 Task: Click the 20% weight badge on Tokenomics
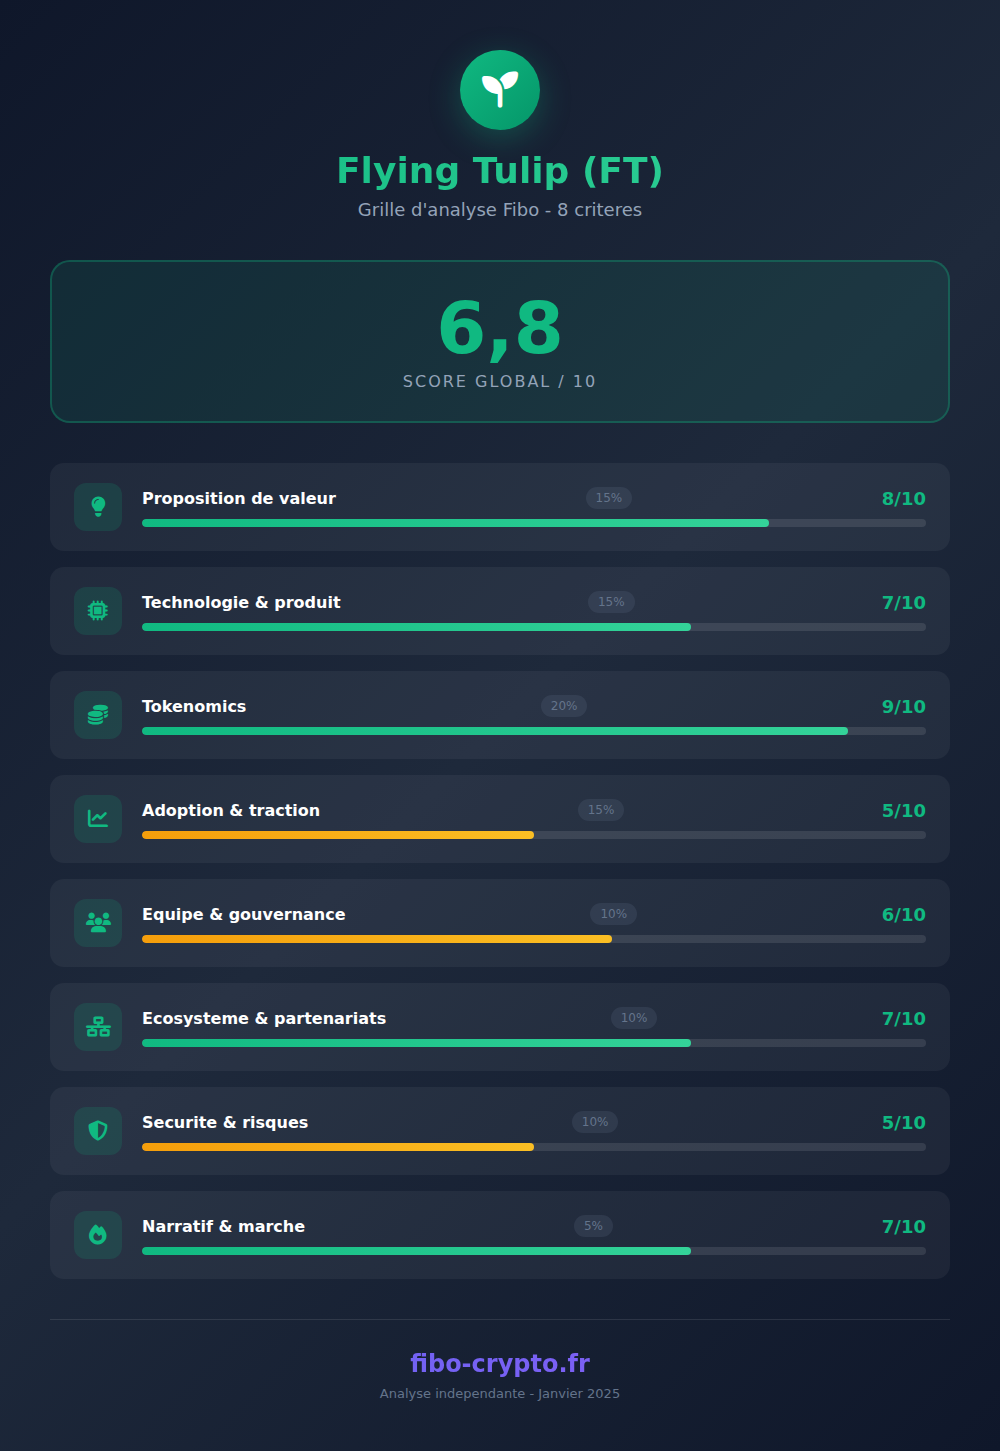click(564, 706)
